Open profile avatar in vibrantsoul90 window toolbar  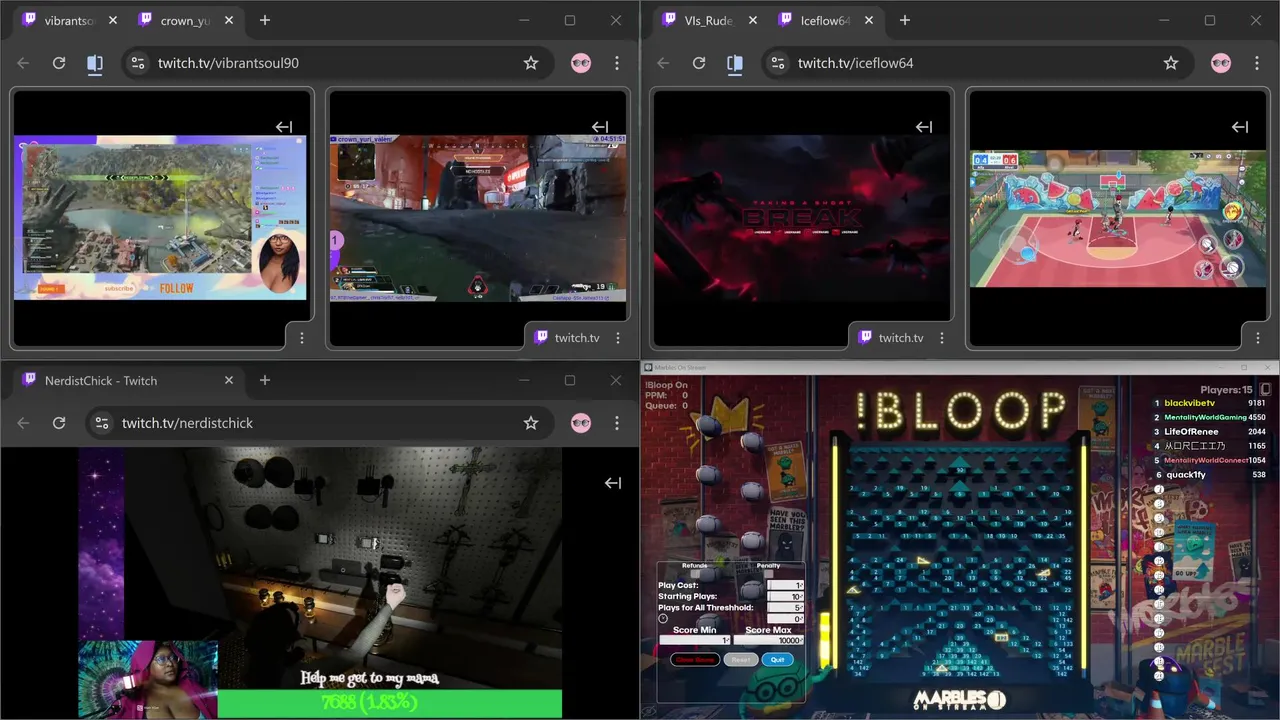(581, 63)
